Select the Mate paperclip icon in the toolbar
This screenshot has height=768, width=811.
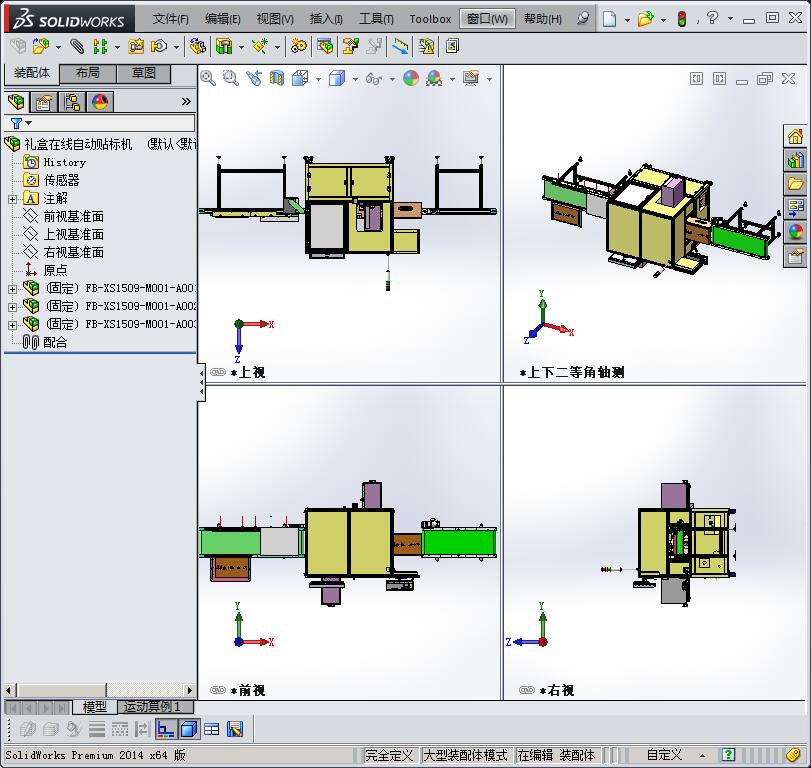(76, 46)
